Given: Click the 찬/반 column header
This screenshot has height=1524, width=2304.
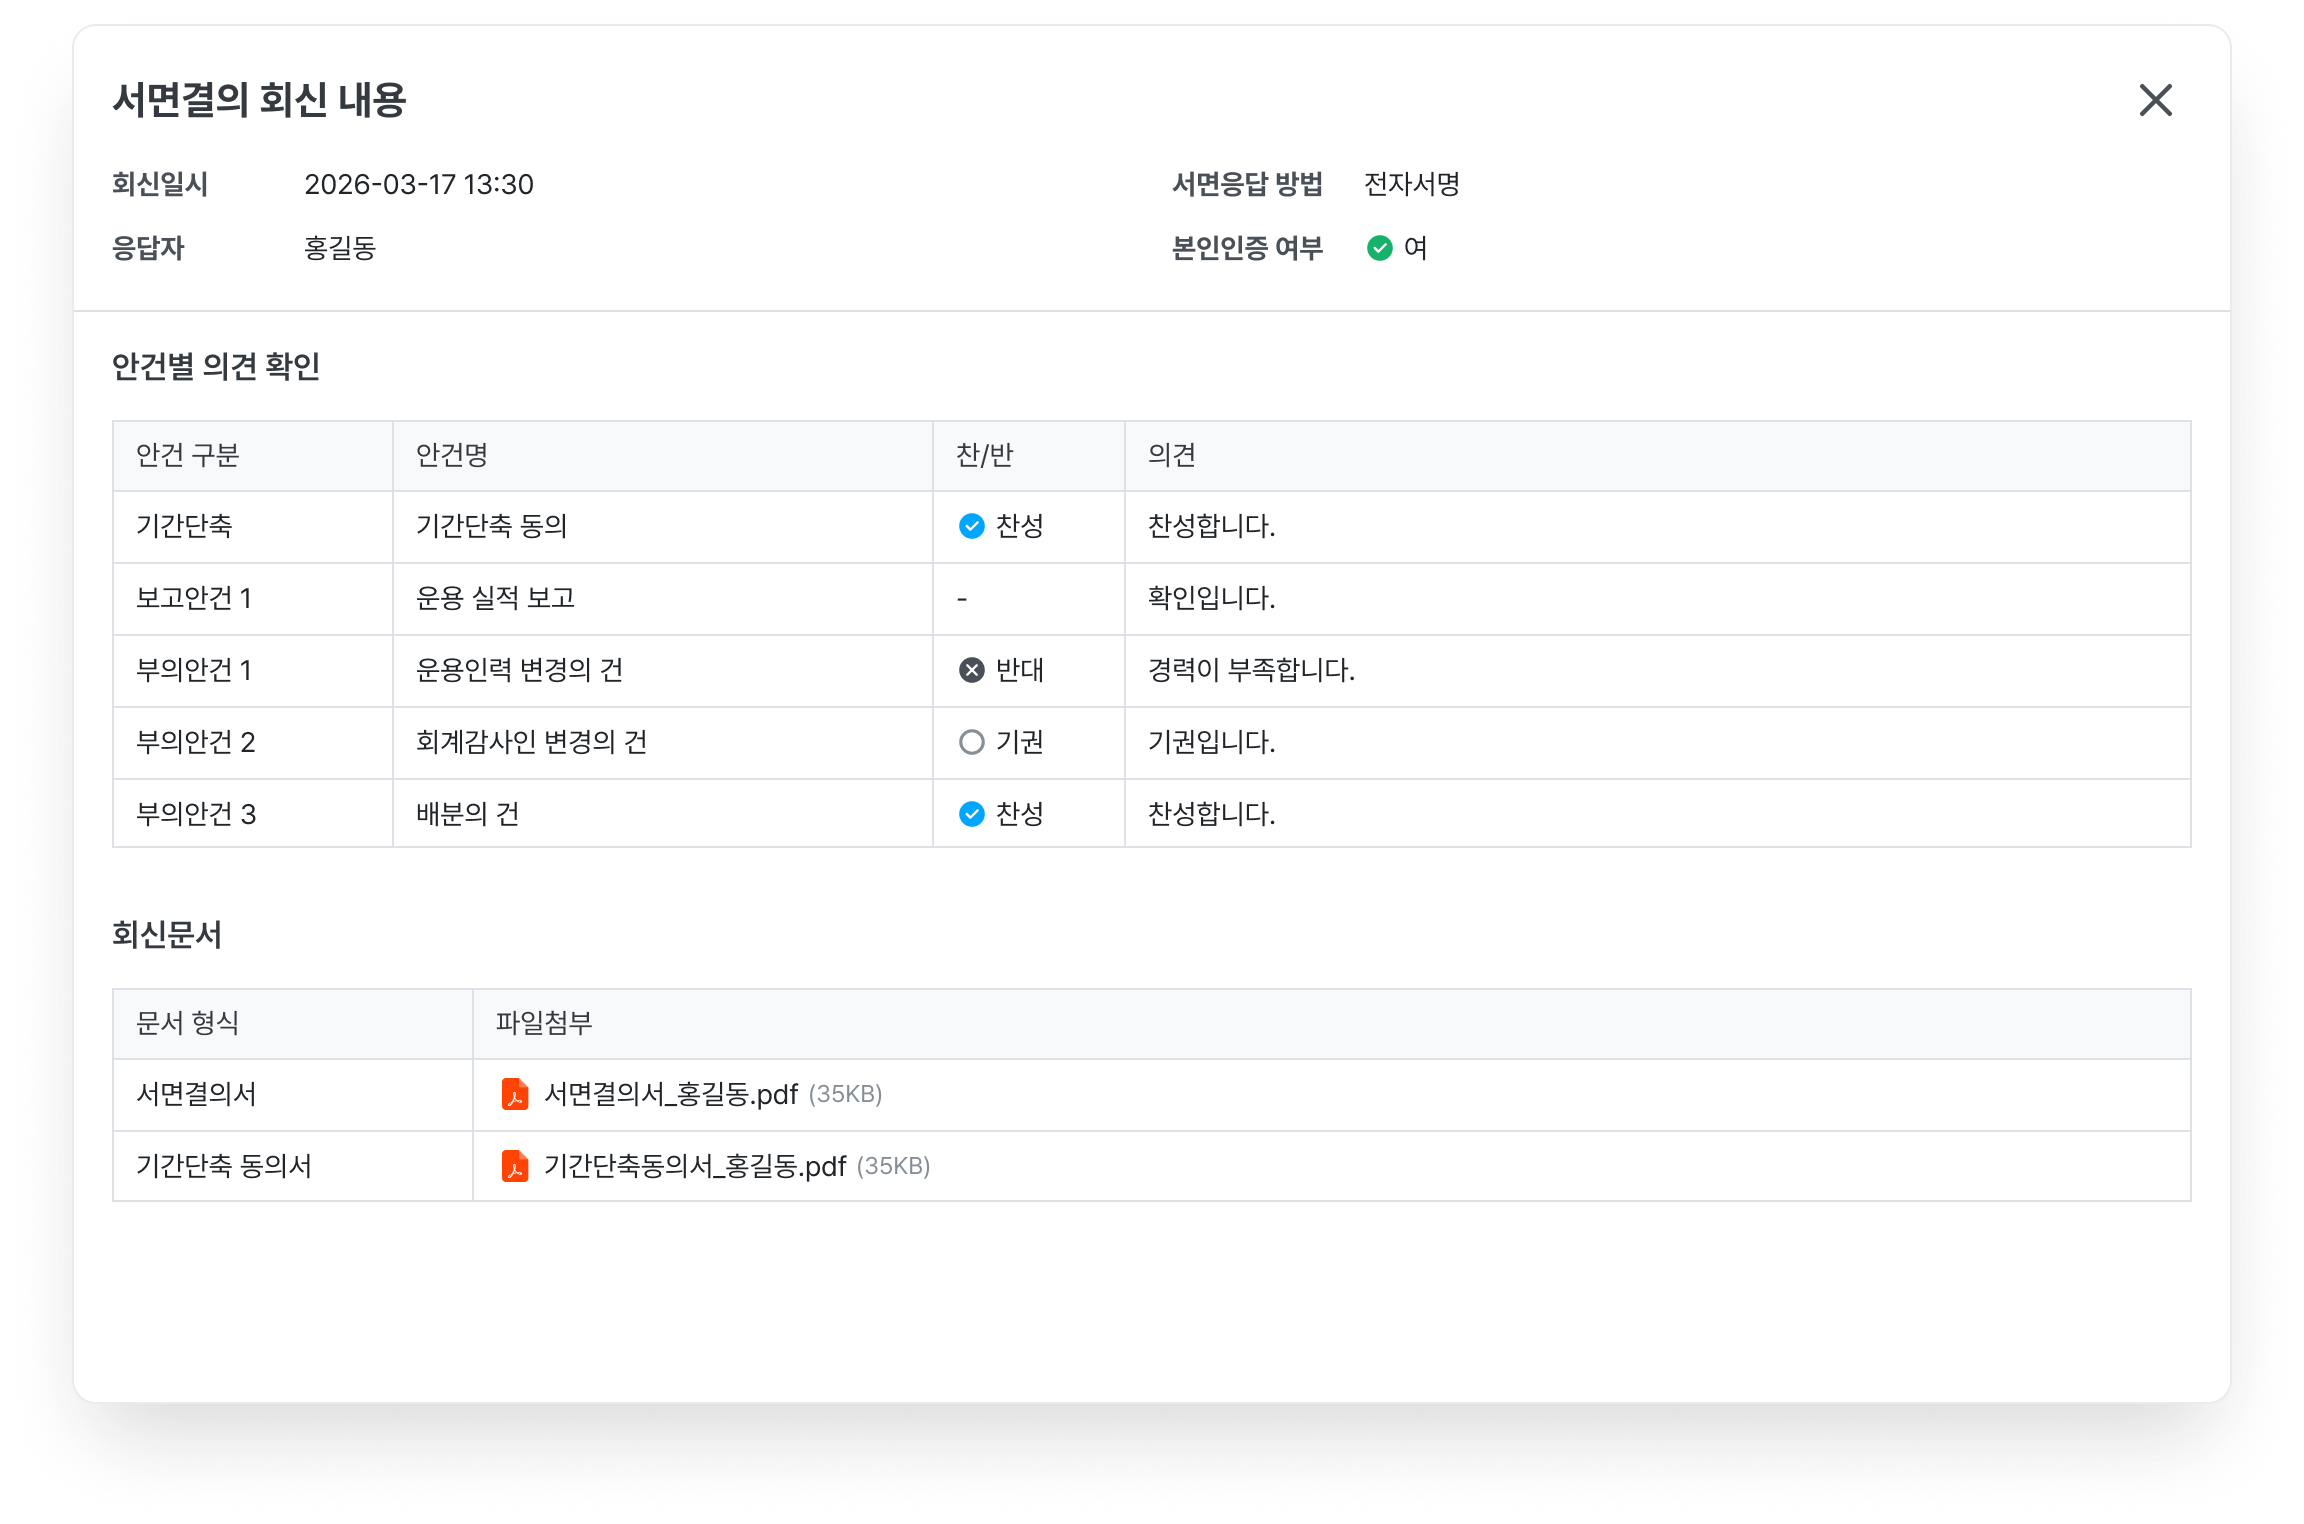Looking at the screenshot, I should click(984, 456).
